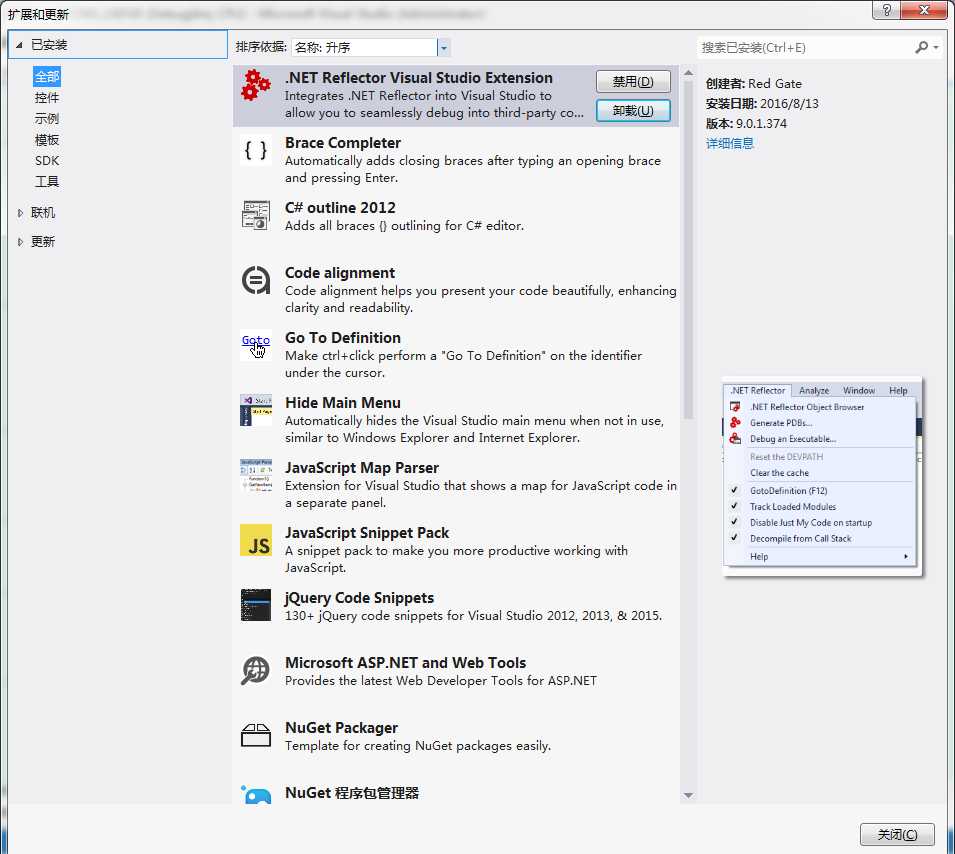955x854 pixels.
Task: Select the Hide Main Menu title
Action: [343, 403]
